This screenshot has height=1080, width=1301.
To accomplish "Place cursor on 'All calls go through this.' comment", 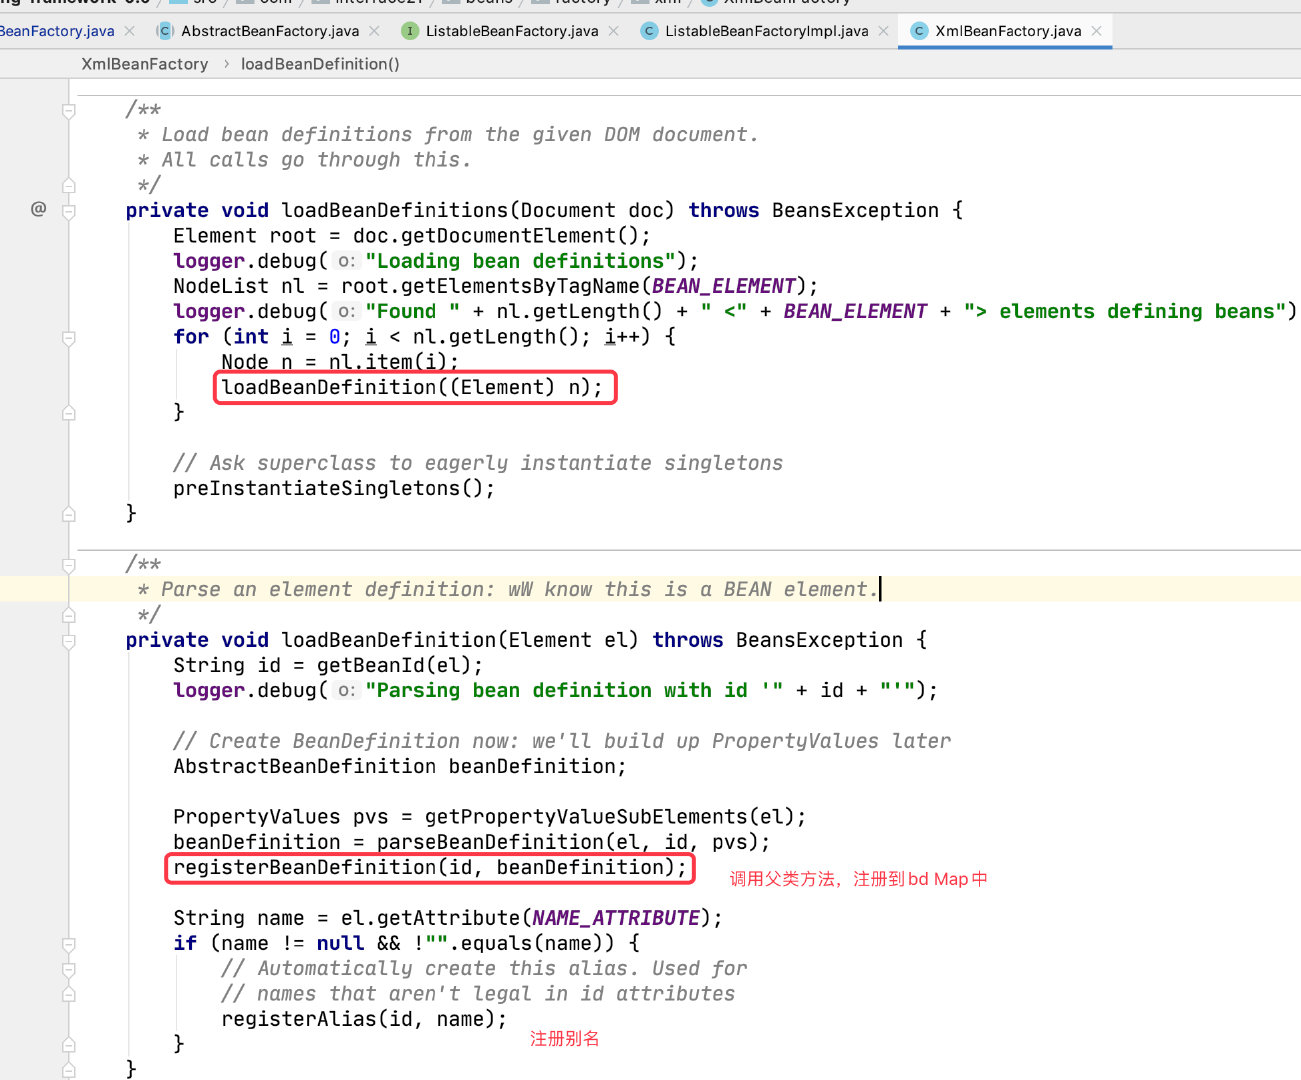I will click(x=316, y=160).
